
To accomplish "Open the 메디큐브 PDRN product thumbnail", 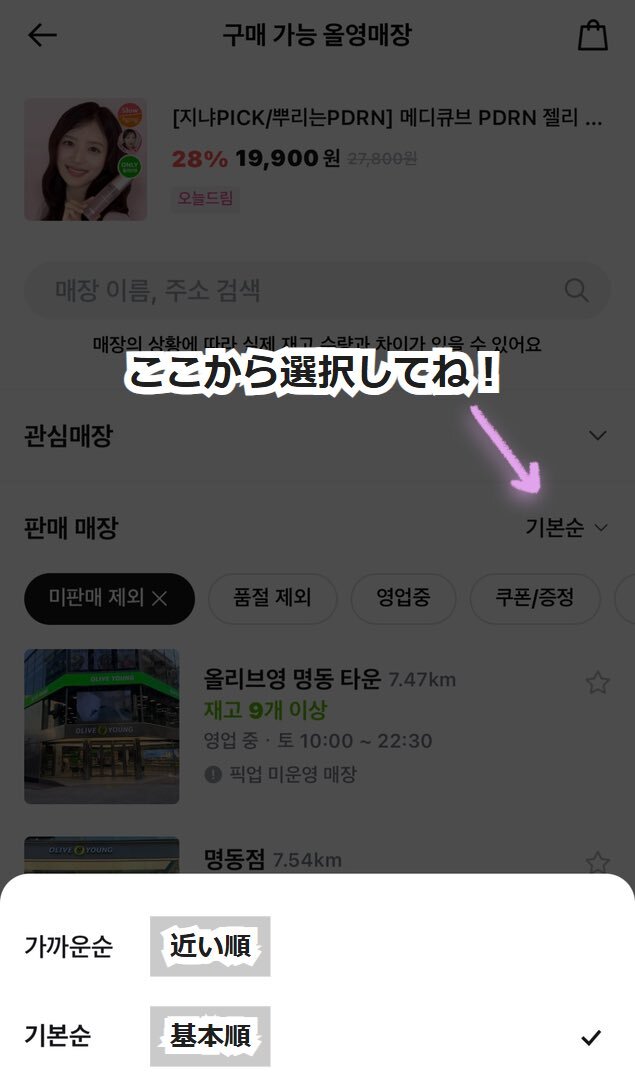I will 85,159.
